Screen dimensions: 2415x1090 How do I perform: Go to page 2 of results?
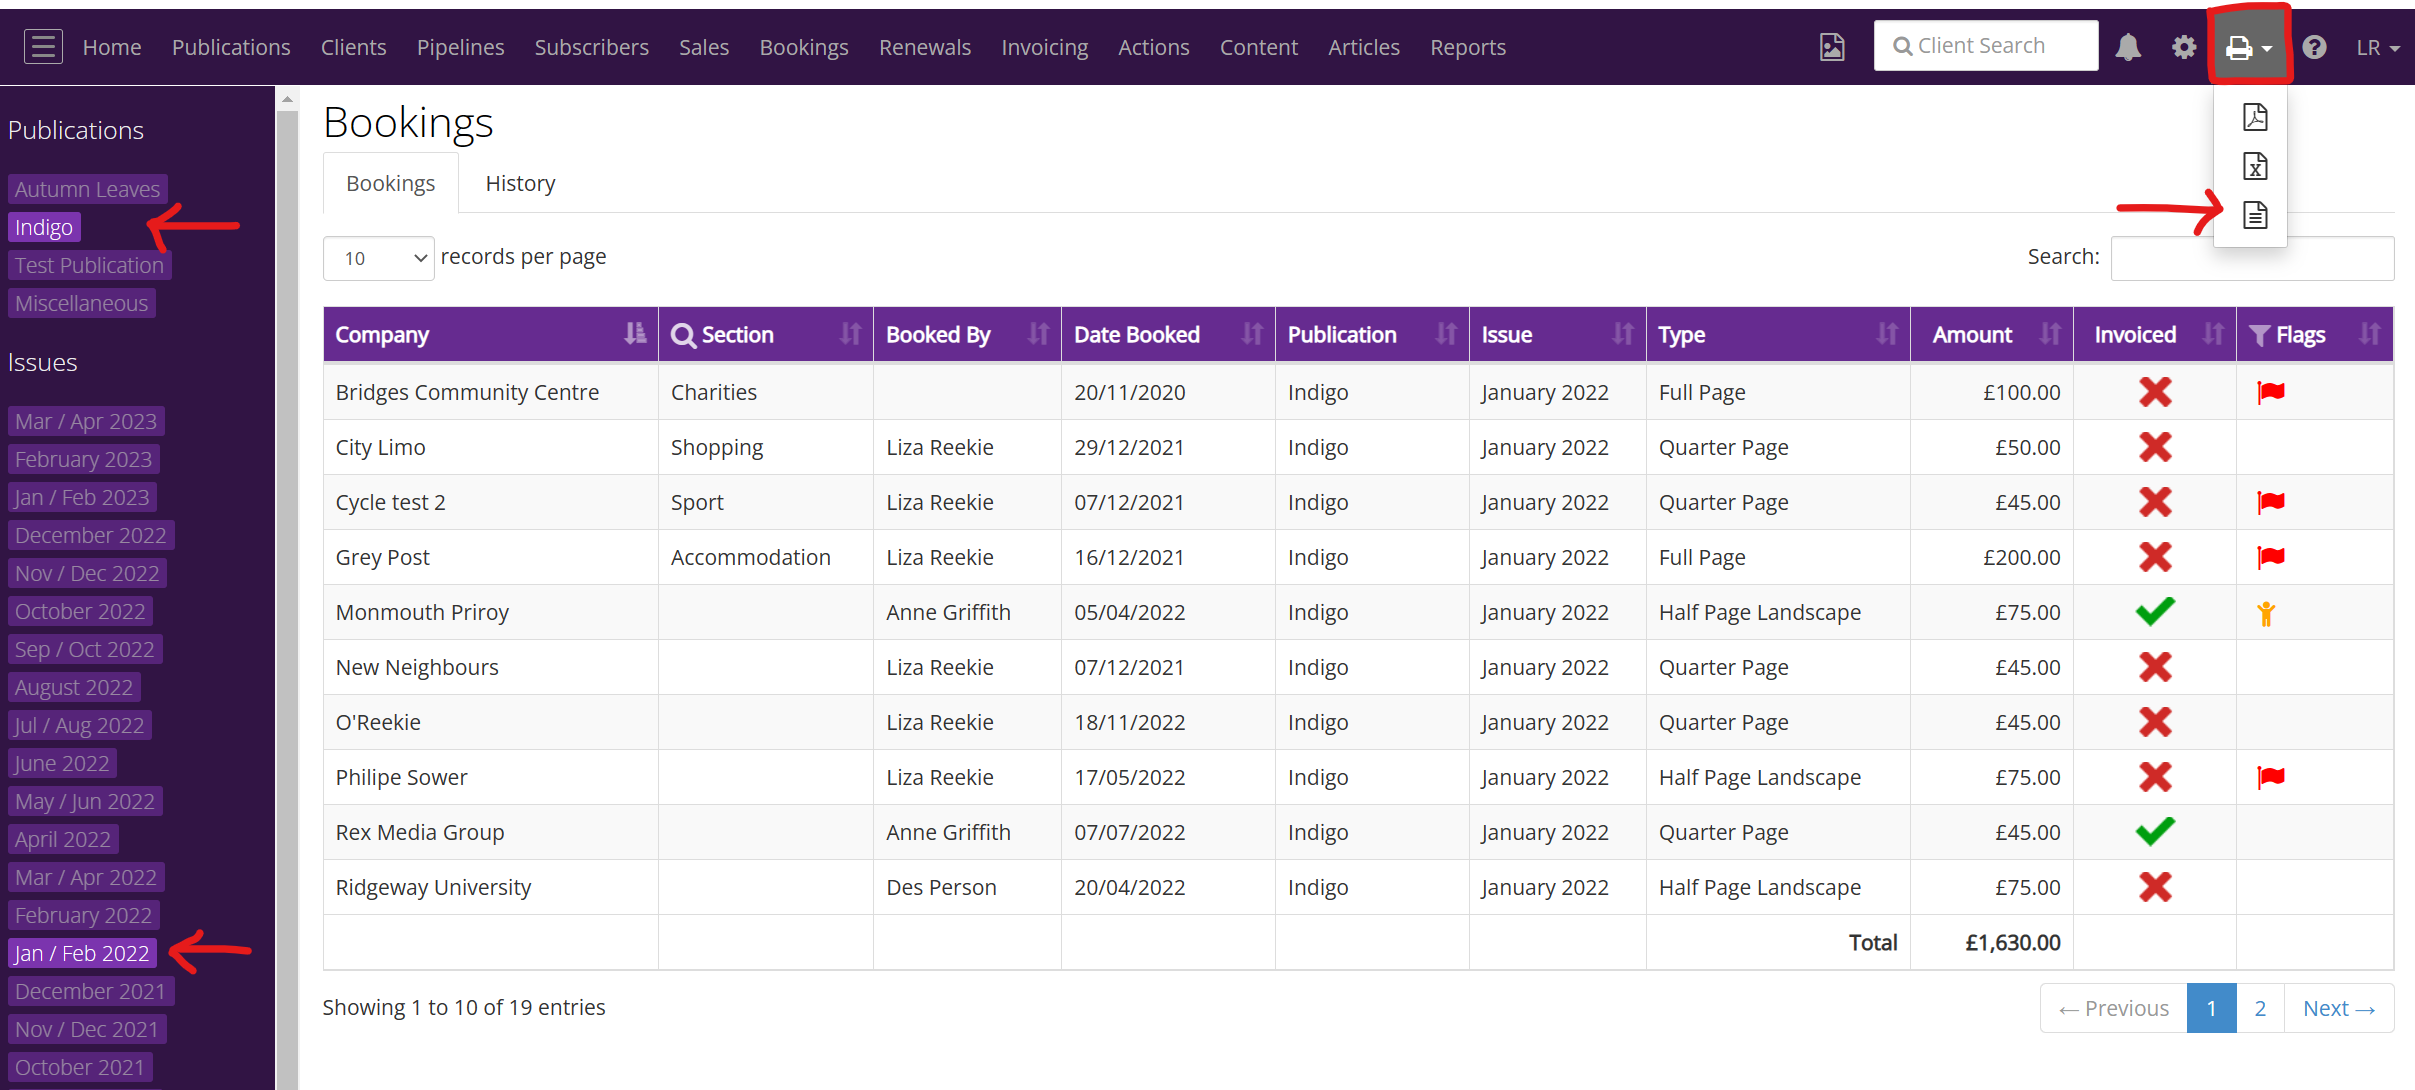coord(2260,1008)
